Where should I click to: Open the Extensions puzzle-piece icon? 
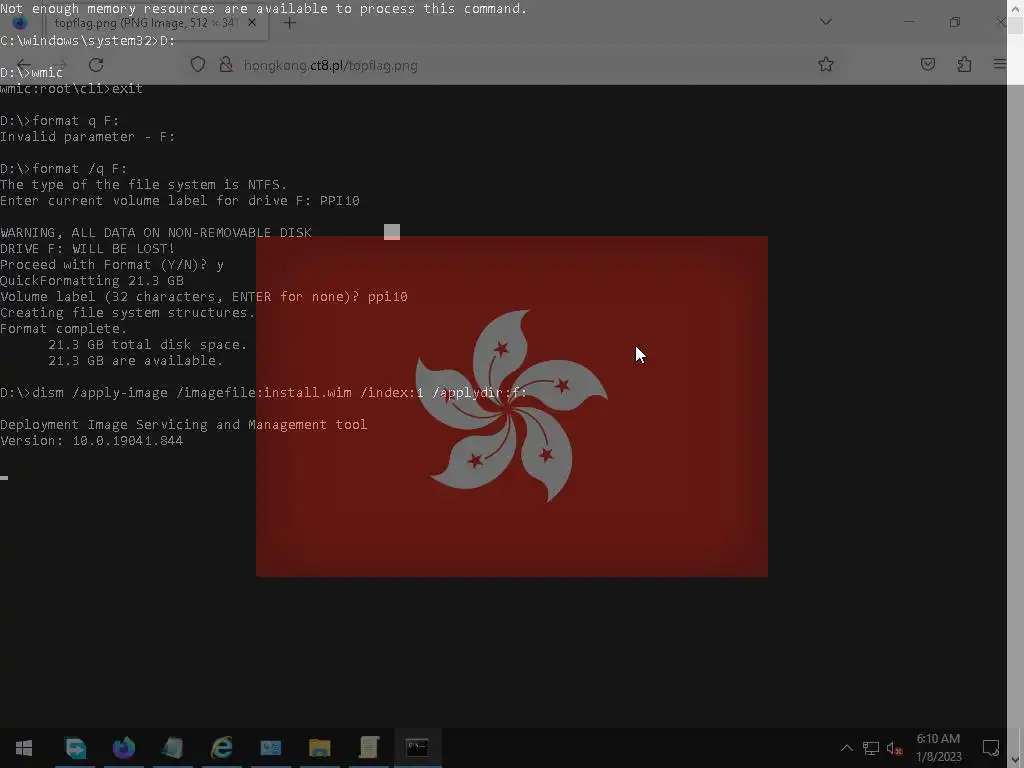point(964,64)
